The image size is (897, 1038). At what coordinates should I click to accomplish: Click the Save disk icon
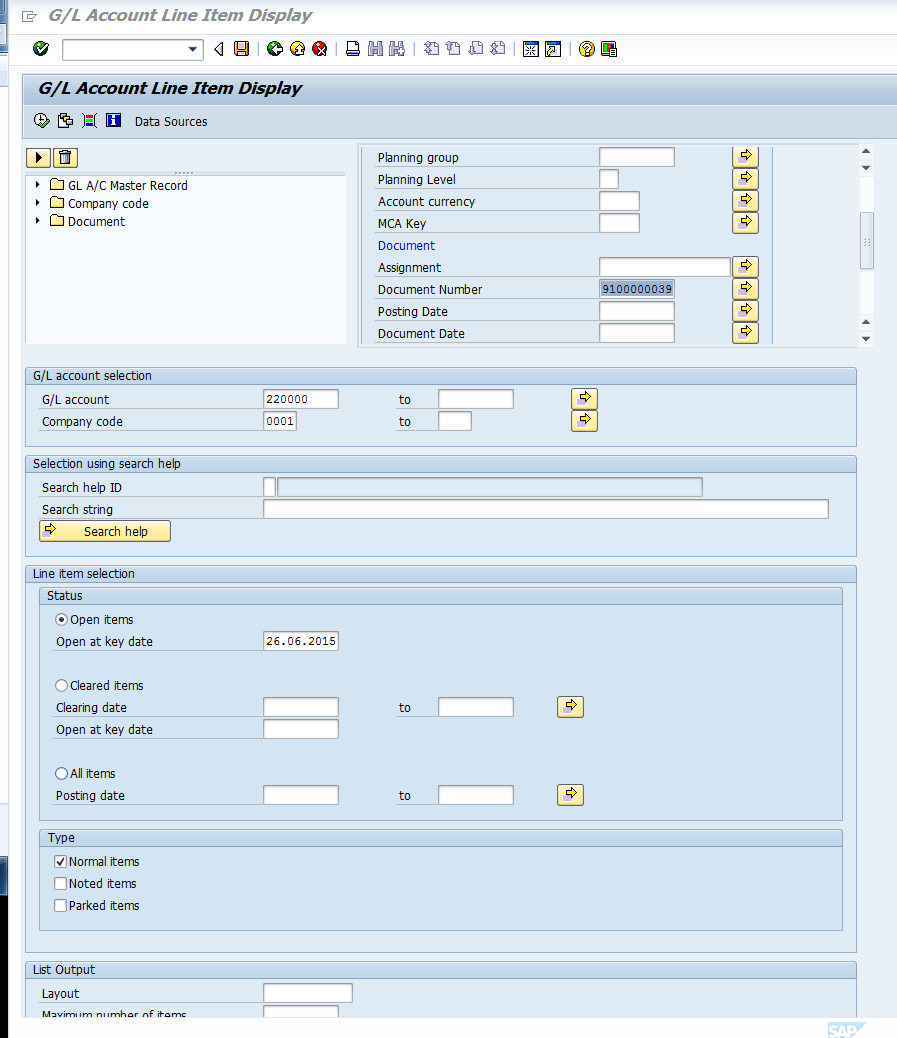pyautogui.click(x=242, y=49)
